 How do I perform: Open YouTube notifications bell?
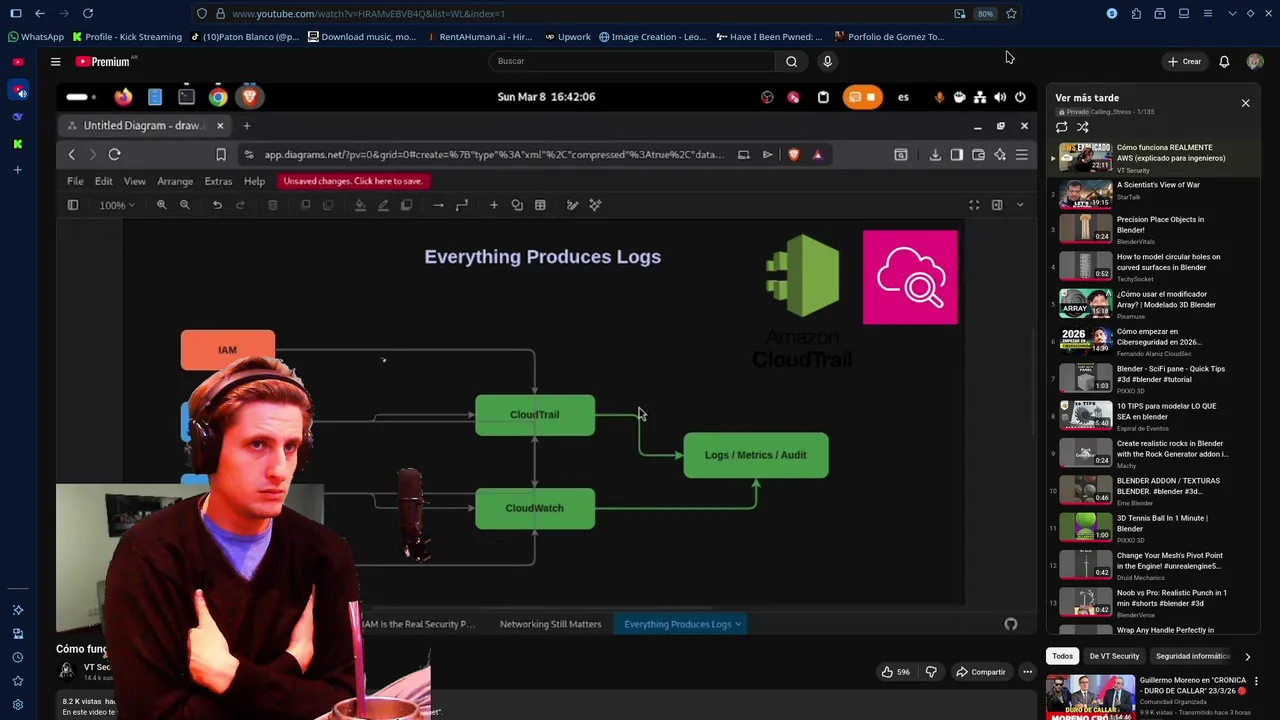coord(1224,62)
